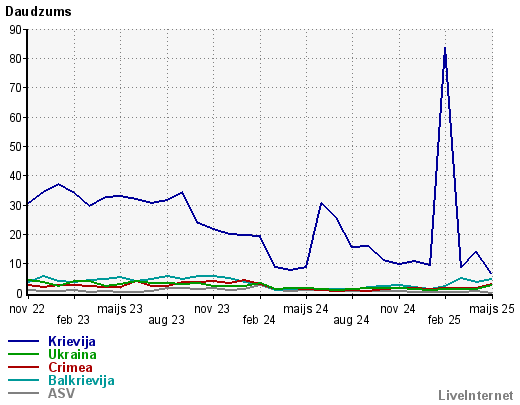Click the ASV legend label
The height and width of the screenshot is (405, 520).
(x=61, y=393)
